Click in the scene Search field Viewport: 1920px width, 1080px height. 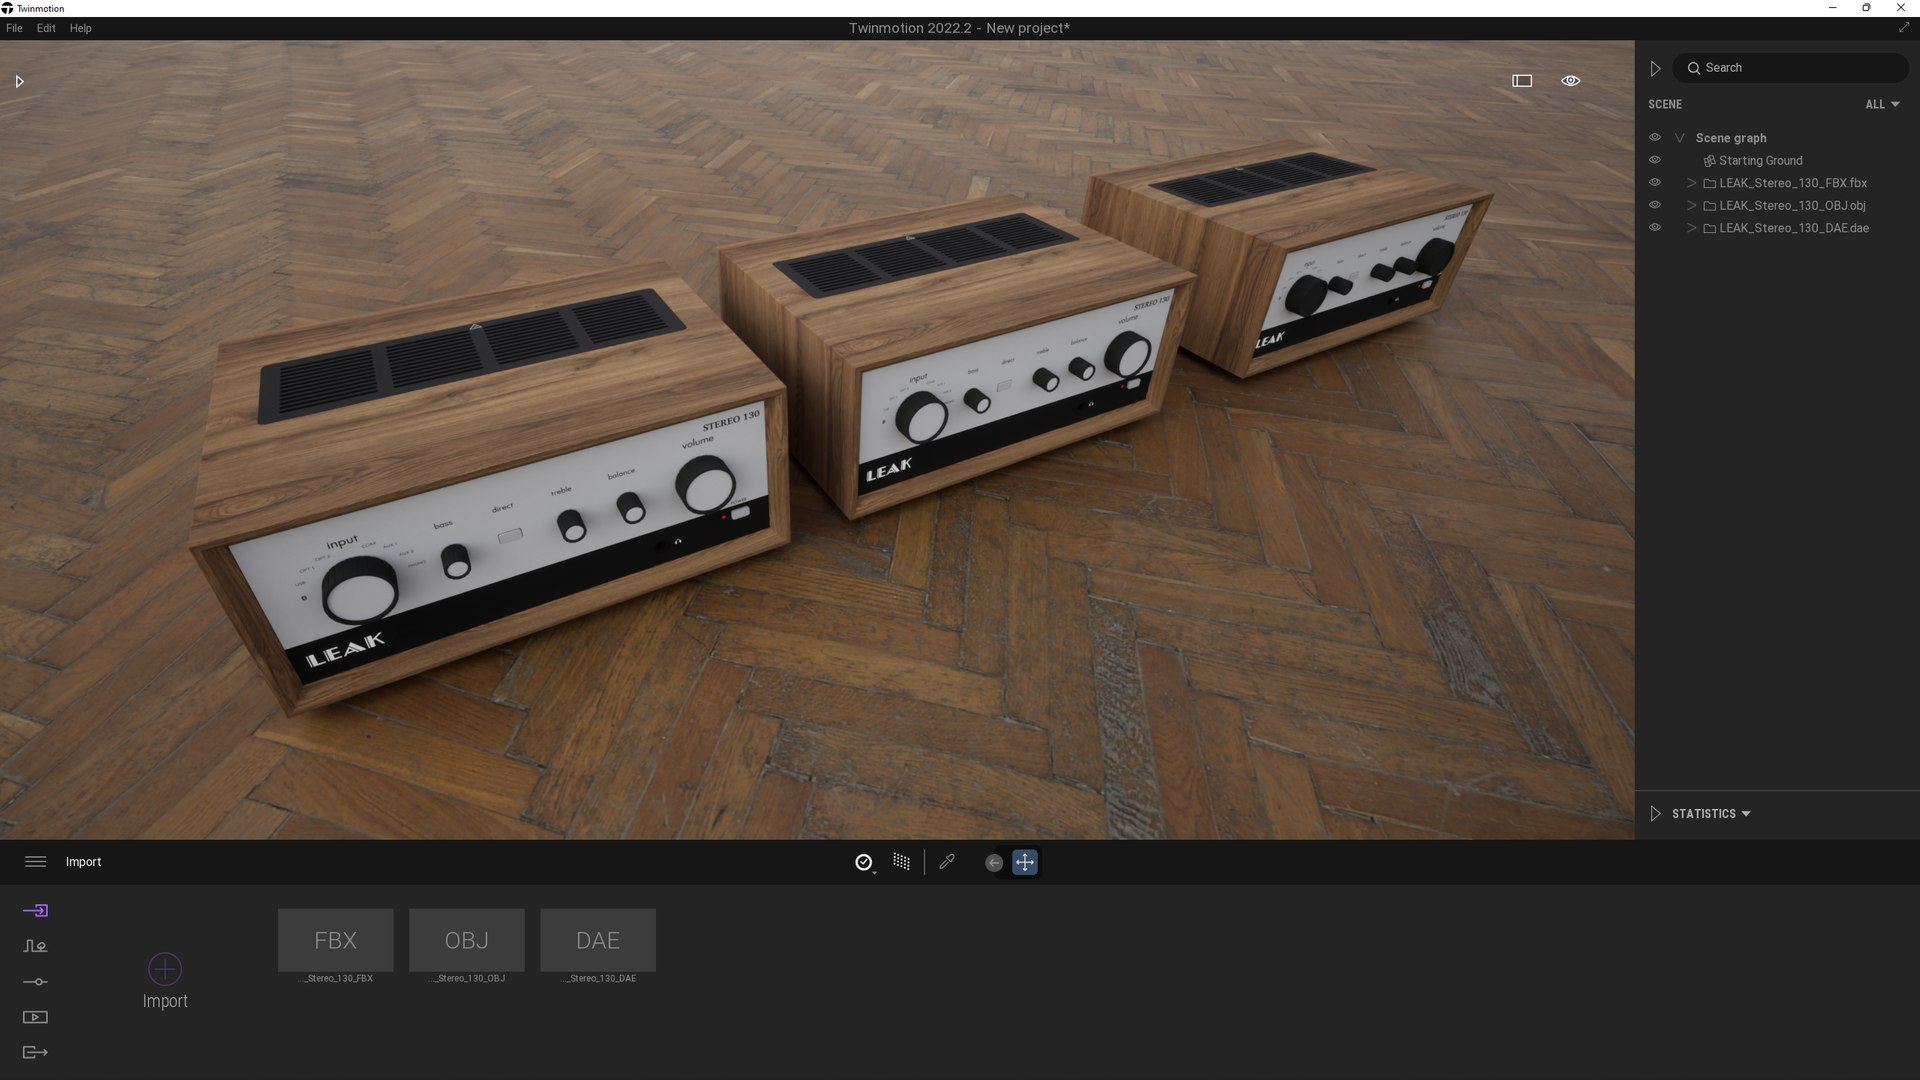(1790, 68)
